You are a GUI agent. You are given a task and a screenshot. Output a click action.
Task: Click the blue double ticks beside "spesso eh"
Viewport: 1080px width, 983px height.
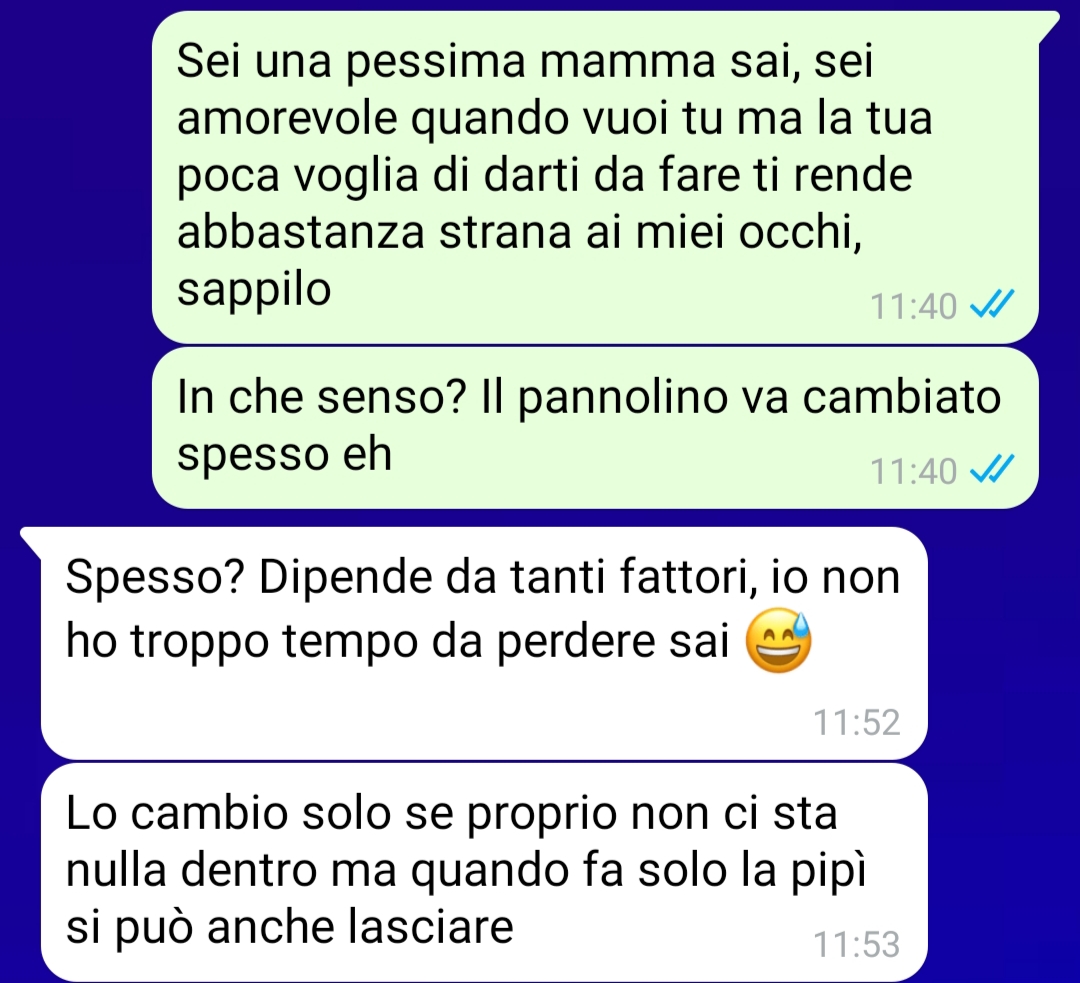point(992,469)
